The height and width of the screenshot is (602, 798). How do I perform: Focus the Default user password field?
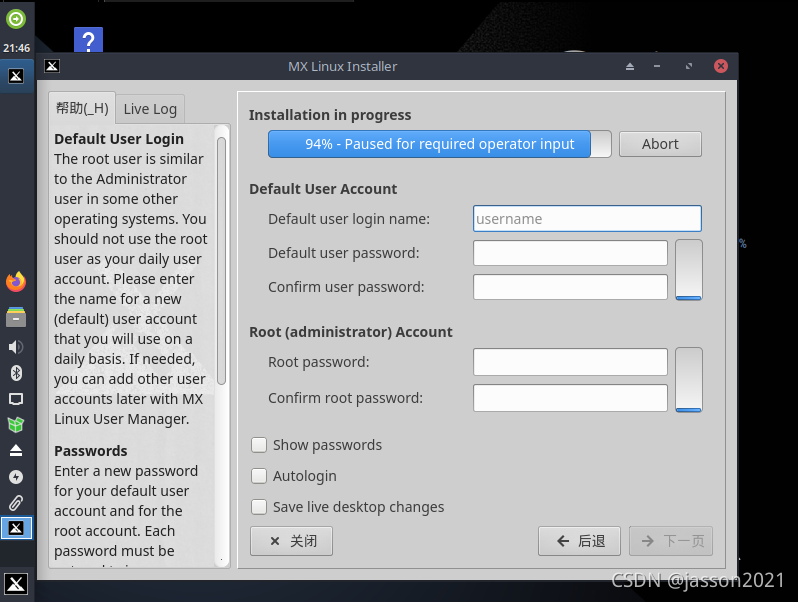pos(570,253)
